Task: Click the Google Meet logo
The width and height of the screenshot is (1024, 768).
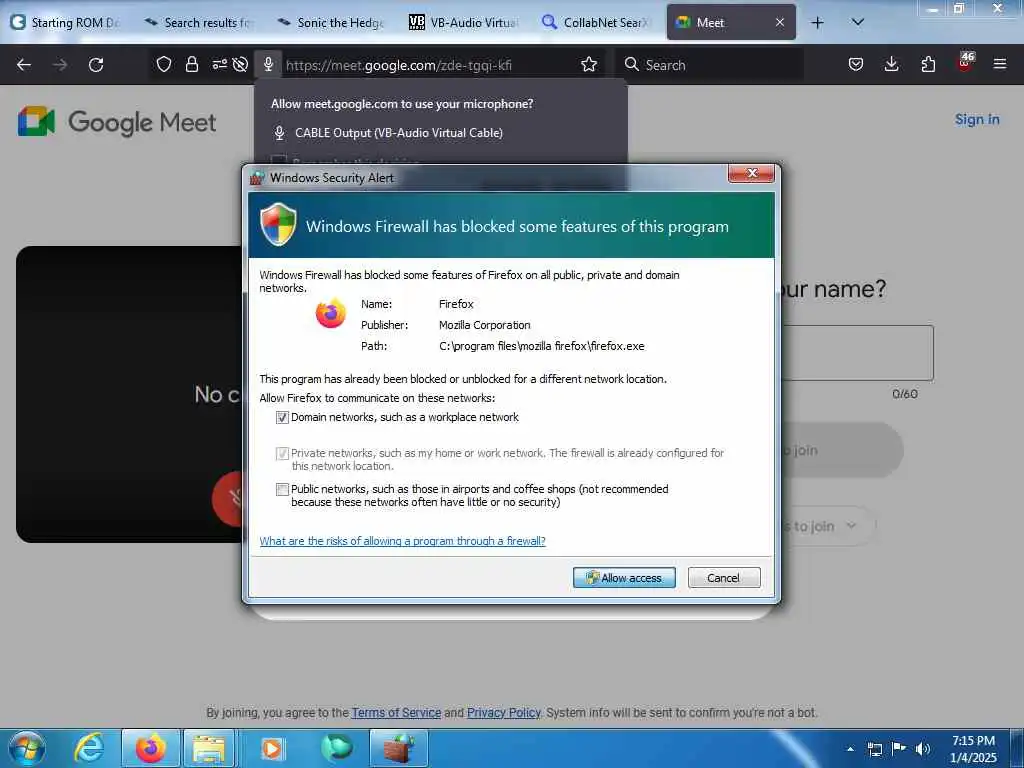Action: (x=117, y=121)
